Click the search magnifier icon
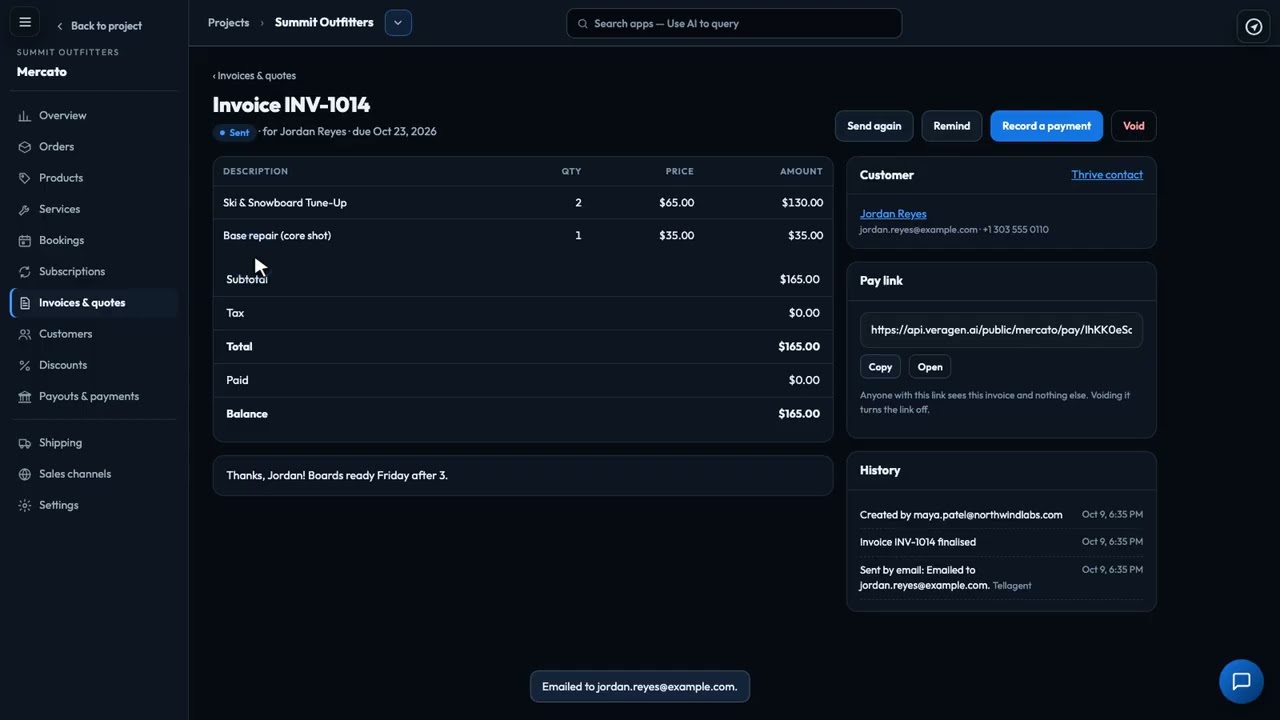This screenshot has width=1280, height=720. [583, 23]
